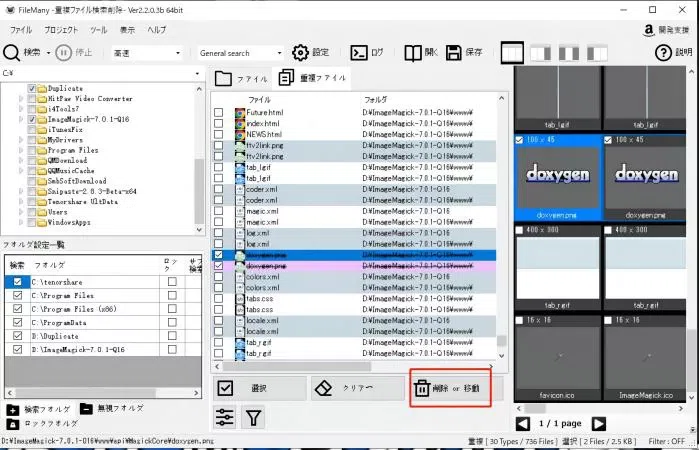Click the save floppy disk icon
This screenshot has height=450, width=699.
click(x=453, y=53)
